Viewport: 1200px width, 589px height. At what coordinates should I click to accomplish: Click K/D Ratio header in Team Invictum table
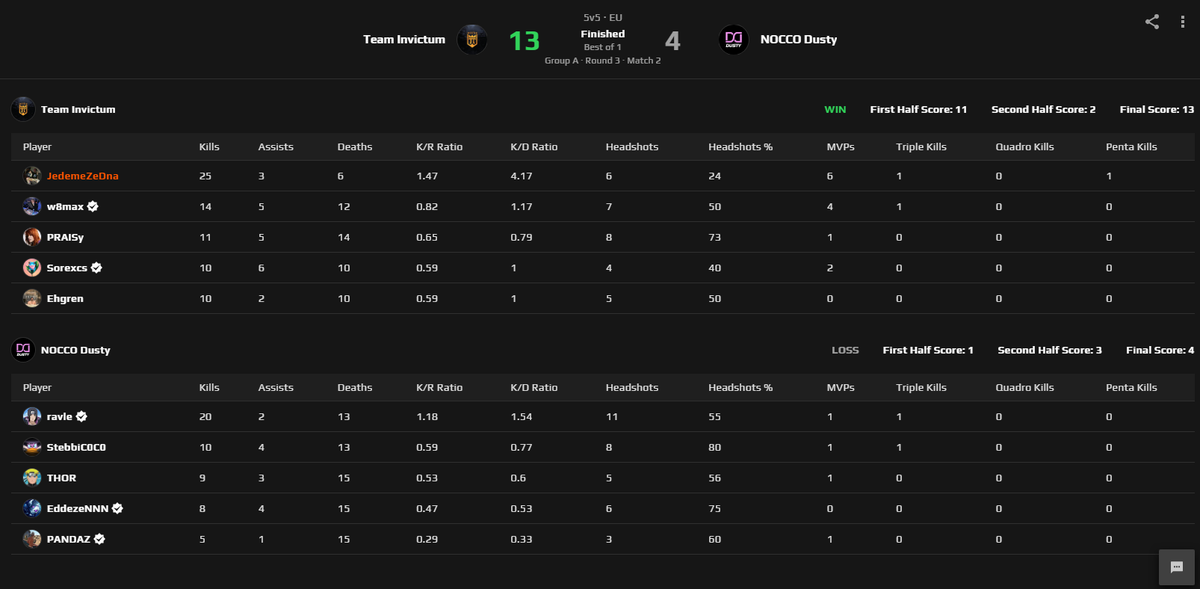(534, 147)
